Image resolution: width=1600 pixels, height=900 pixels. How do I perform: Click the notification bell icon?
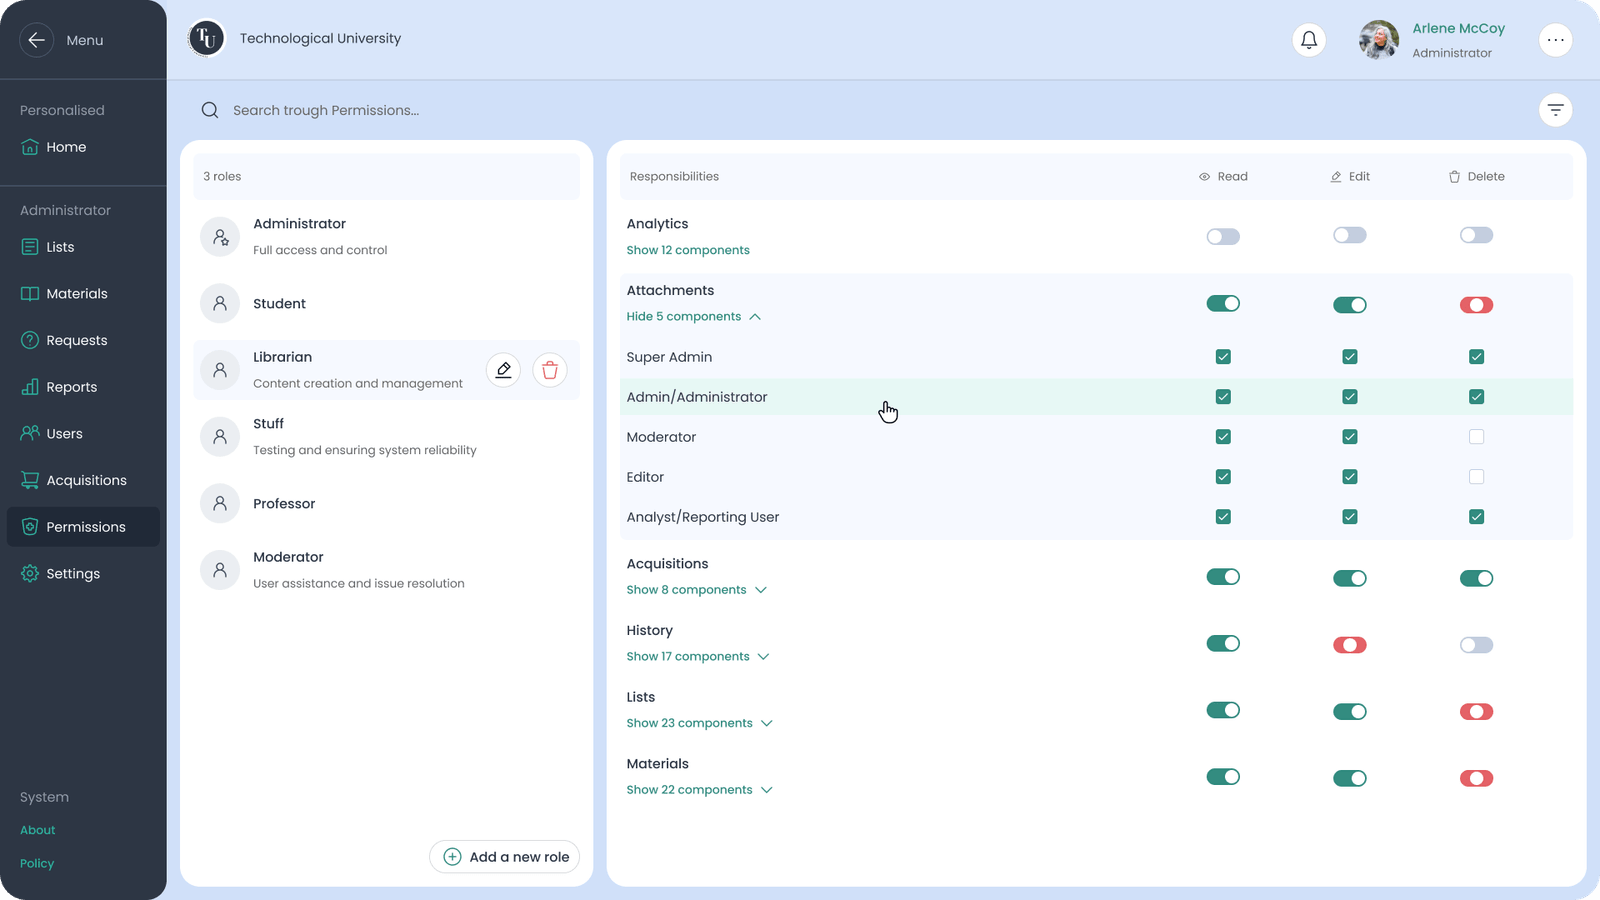click(1309, 40)
